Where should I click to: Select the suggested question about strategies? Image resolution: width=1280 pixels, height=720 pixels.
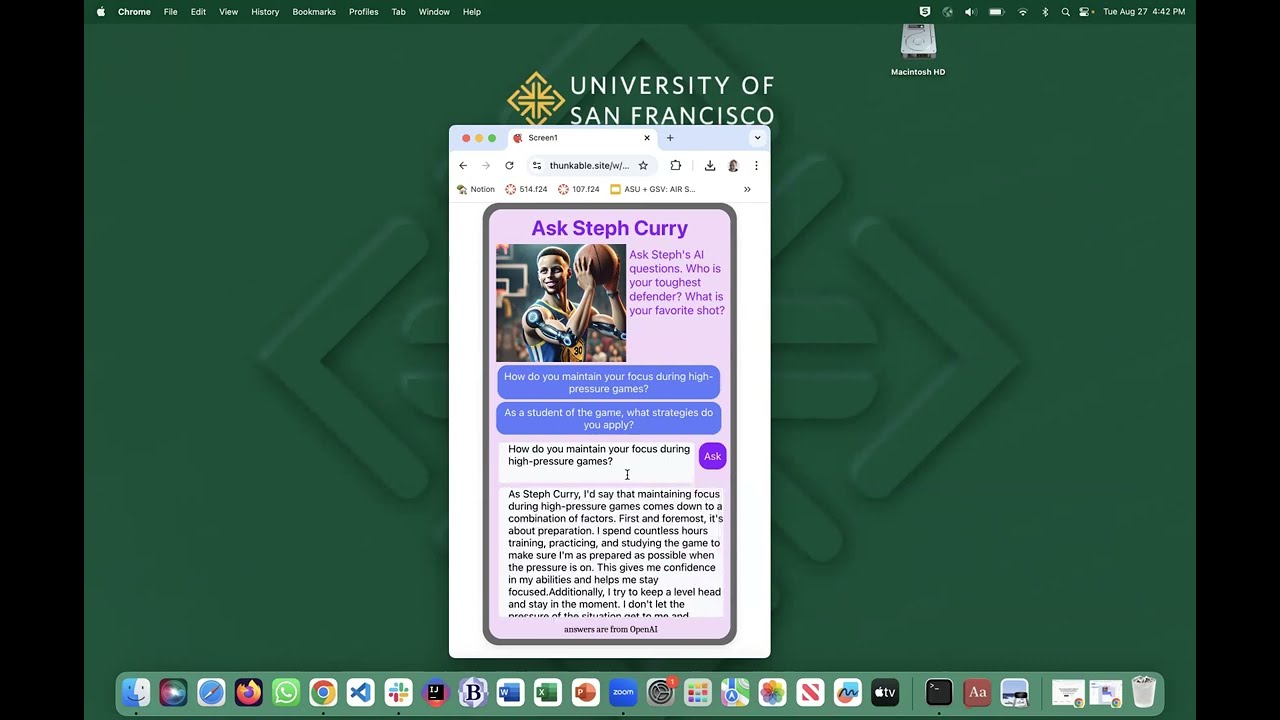tap(608, 419)
